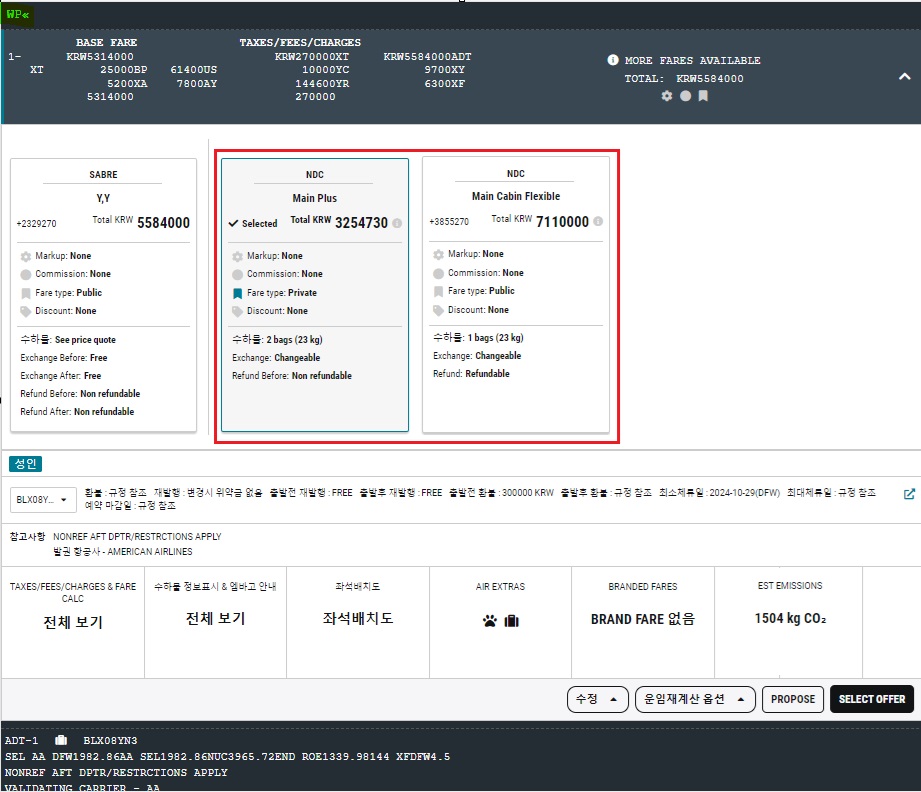Click the bookmark icon under TOTAL
Image resolution: width=921 pixels, height=792 pixels.
[x=703, y=96]
